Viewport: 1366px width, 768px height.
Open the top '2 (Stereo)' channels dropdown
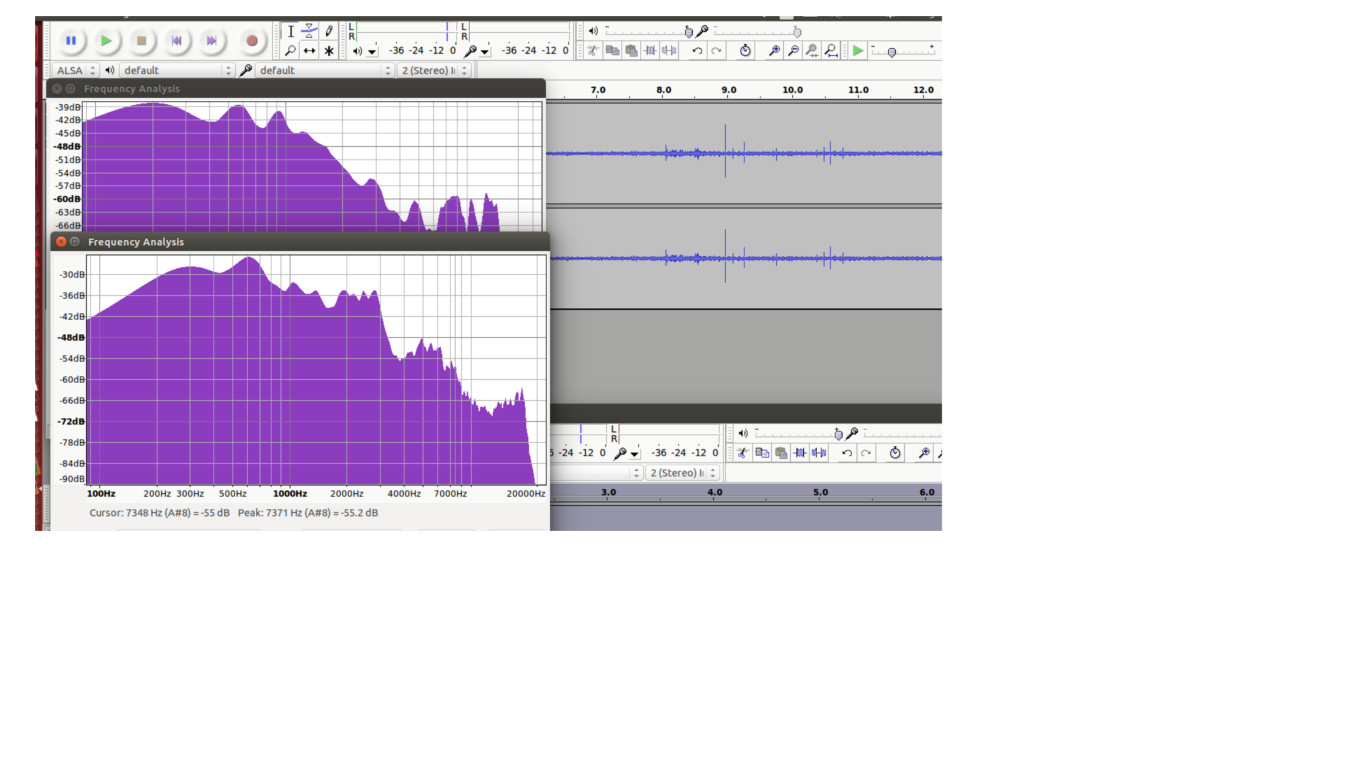pos(434,70)
